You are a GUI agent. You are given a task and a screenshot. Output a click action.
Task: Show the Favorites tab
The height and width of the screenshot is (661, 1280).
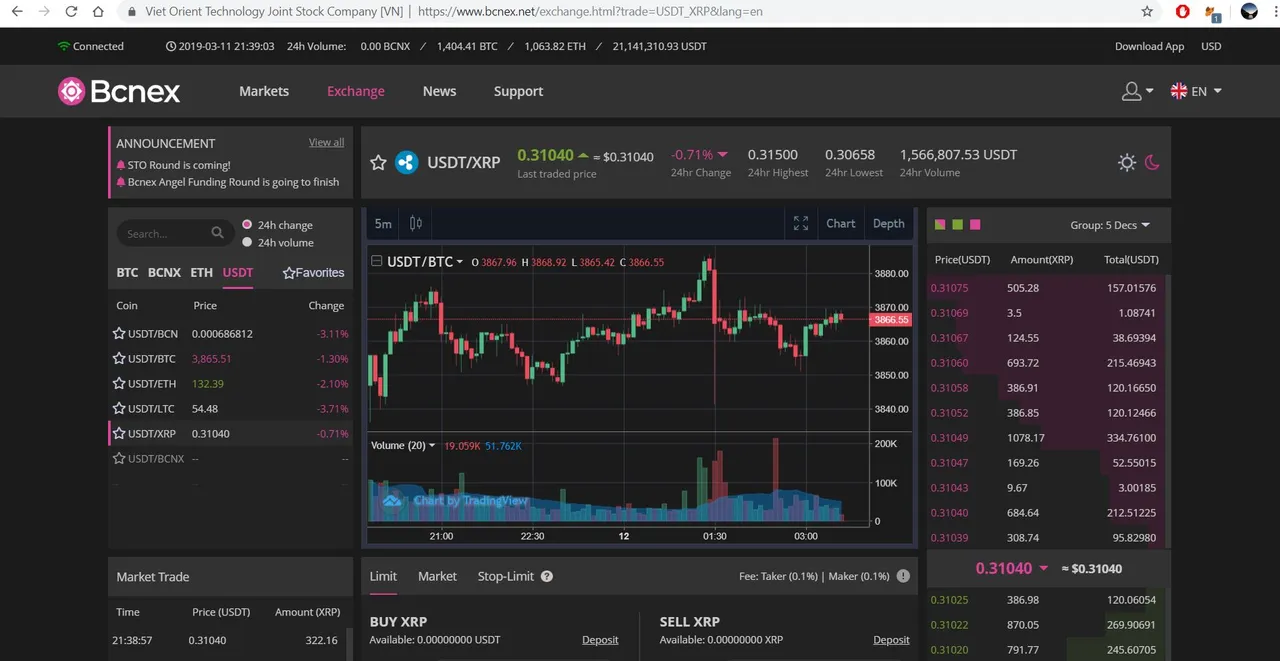coord(313,273)
